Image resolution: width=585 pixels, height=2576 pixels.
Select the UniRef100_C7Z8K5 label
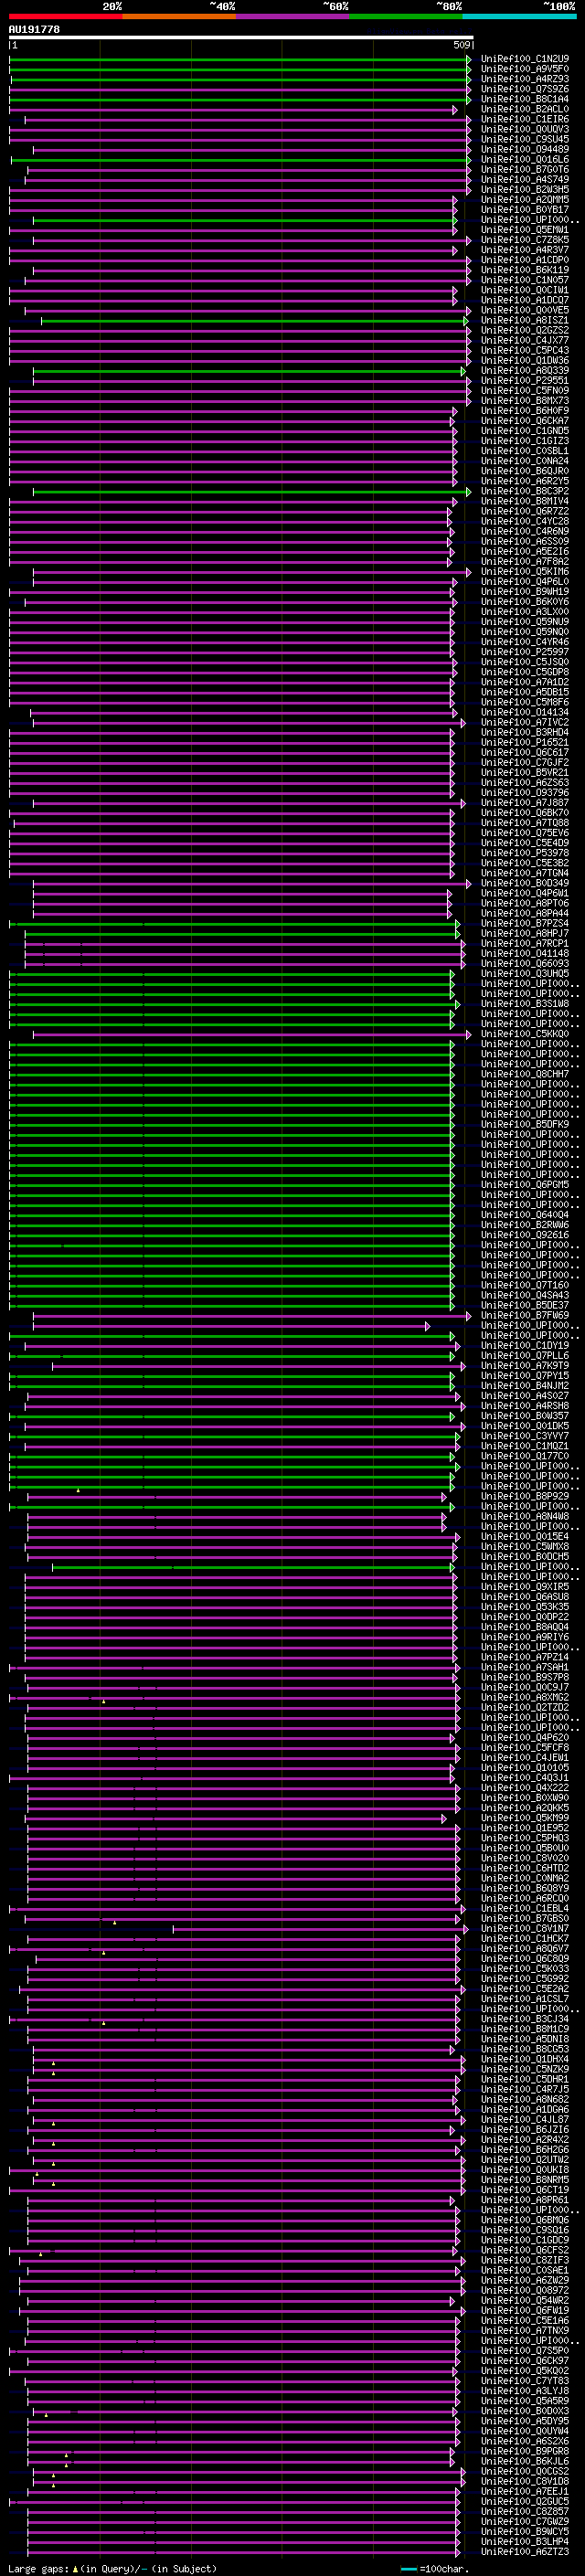coord(525,240)
